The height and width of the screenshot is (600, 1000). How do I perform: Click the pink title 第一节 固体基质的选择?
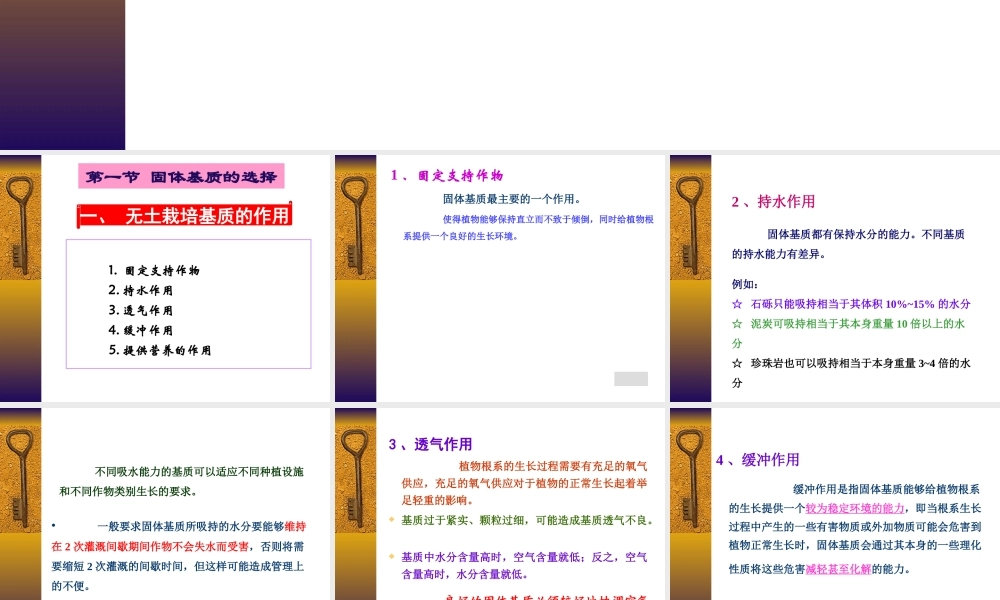pos(183,176)
